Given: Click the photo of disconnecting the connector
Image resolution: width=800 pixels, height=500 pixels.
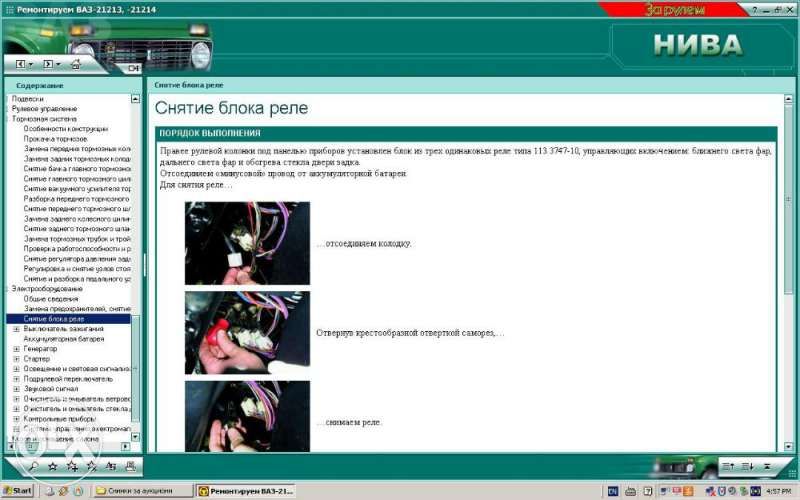Looking at the screenshot, I should [x=247, y=243].
